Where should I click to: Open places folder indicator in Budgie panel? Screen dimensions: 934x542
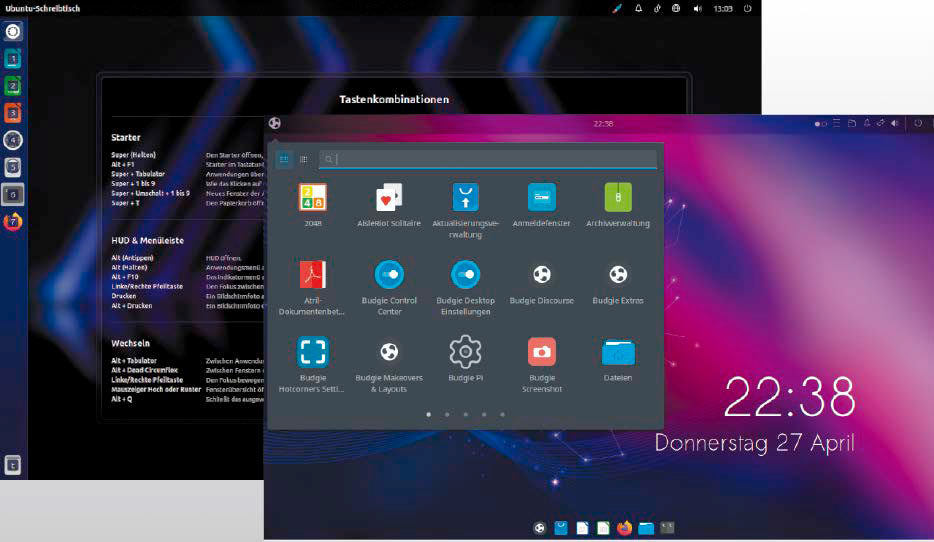coord(852,123)
